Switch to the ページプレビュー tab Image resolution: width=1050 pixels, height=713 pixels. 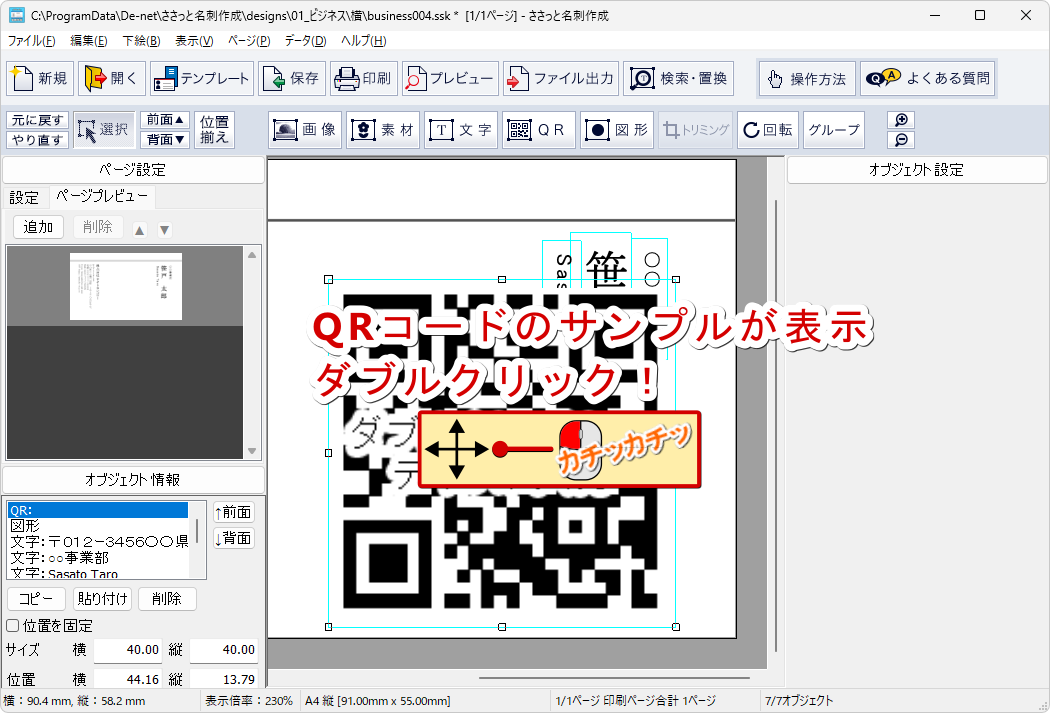102,196
